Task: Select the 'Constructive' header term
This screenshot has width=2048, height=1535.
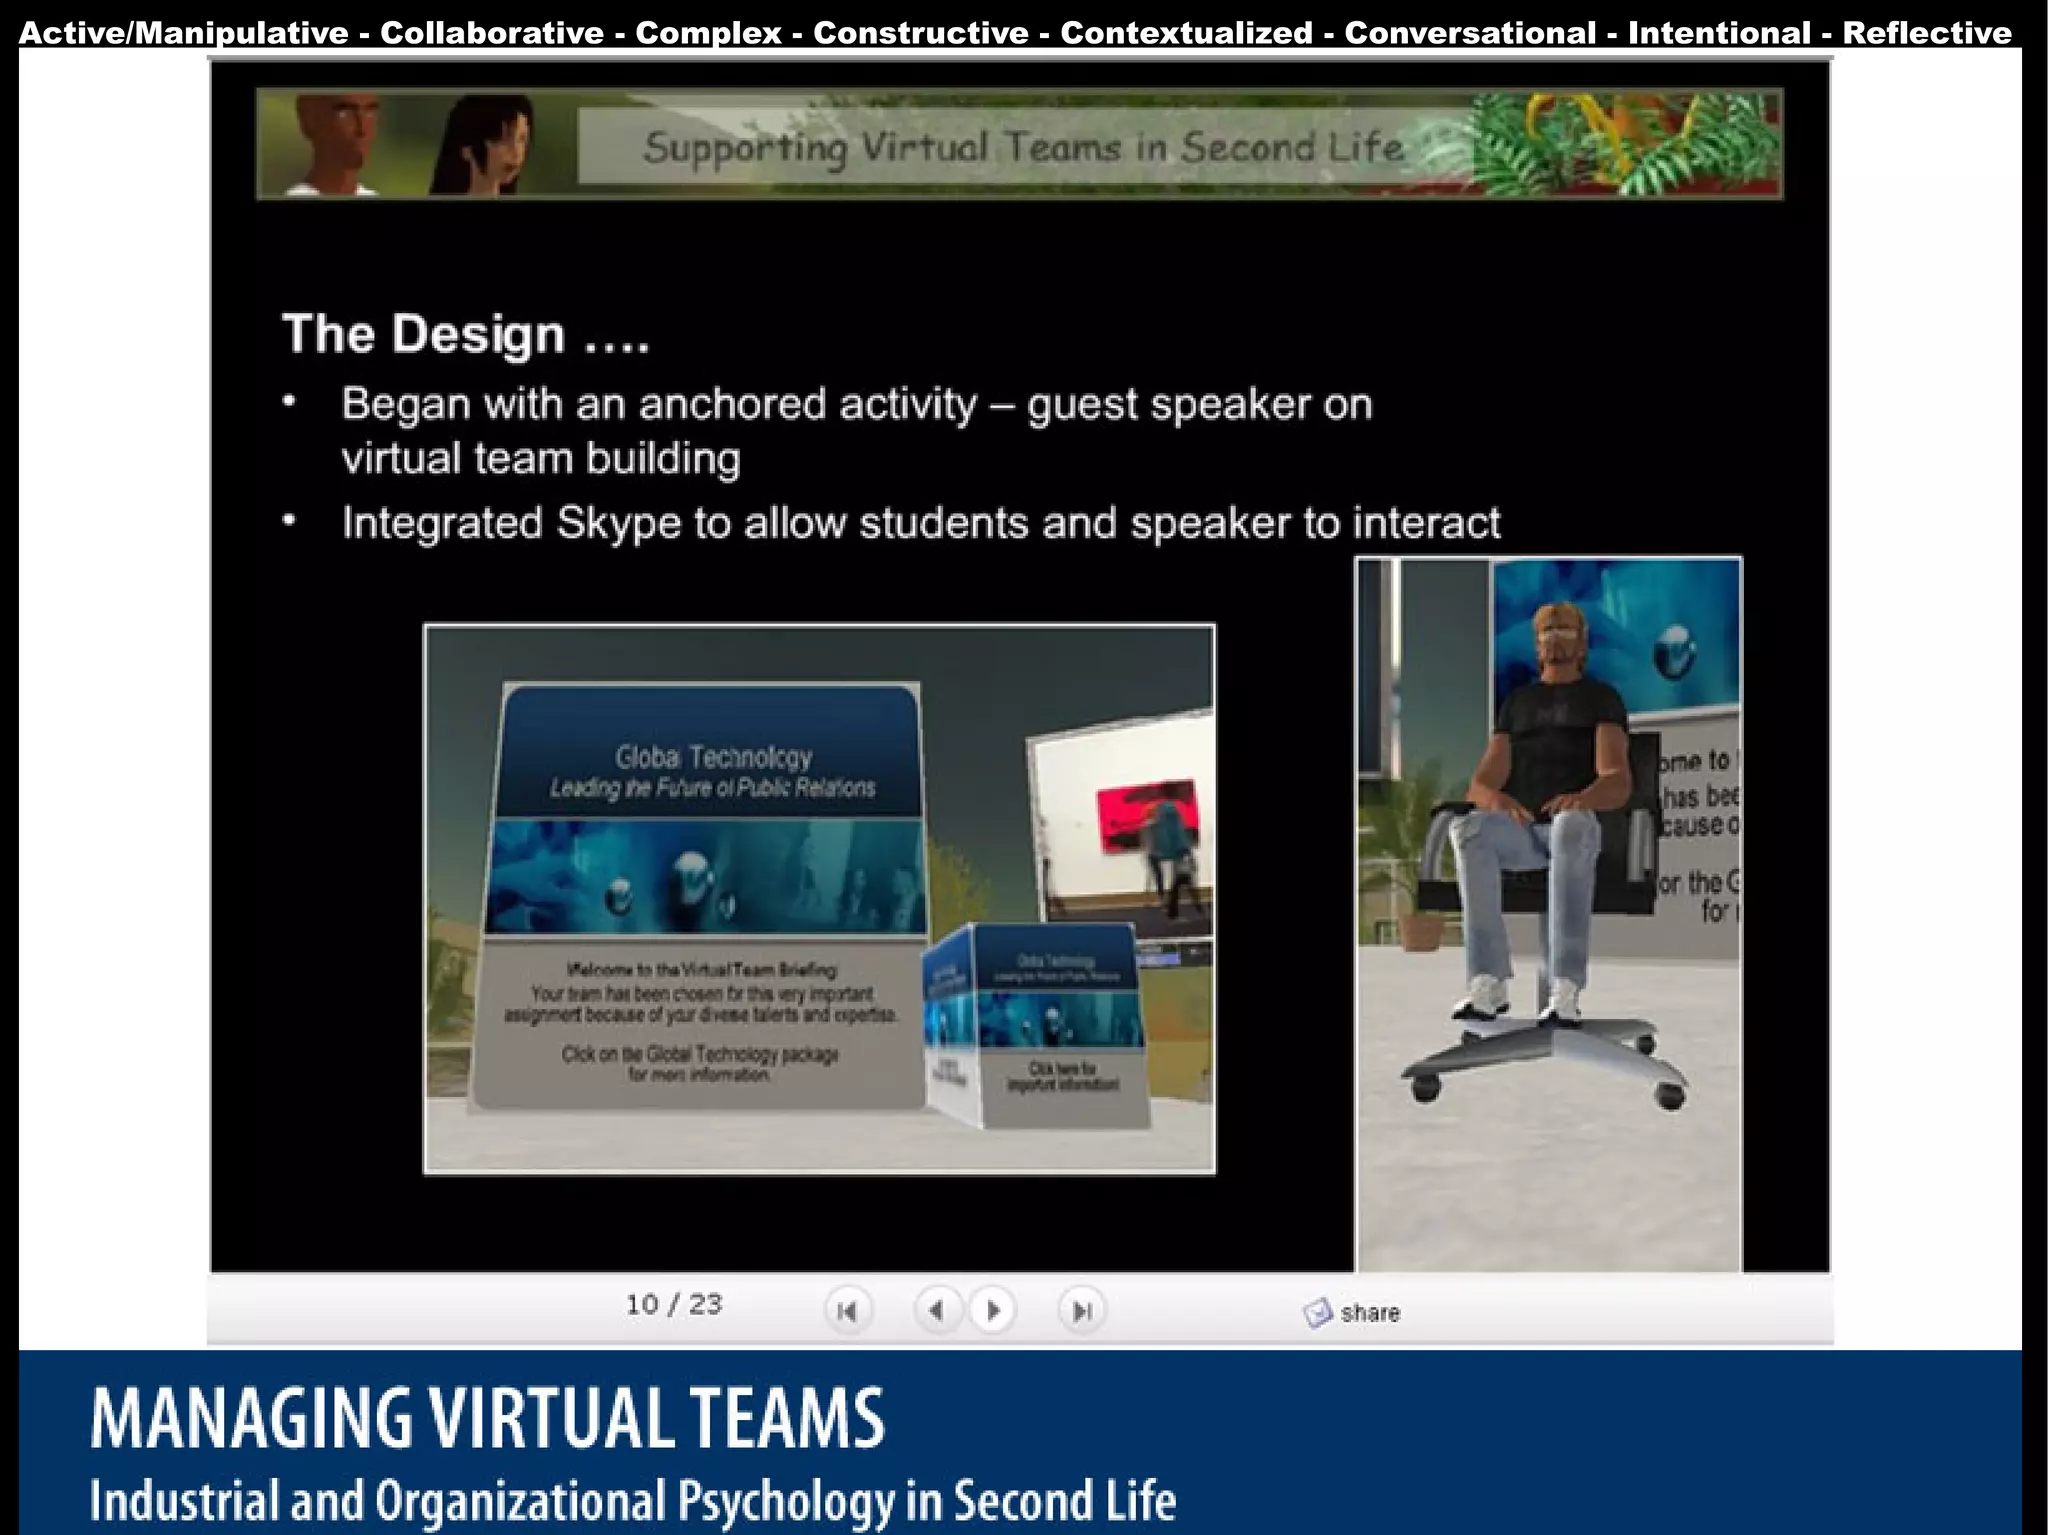Action: [x=920, y=33]
